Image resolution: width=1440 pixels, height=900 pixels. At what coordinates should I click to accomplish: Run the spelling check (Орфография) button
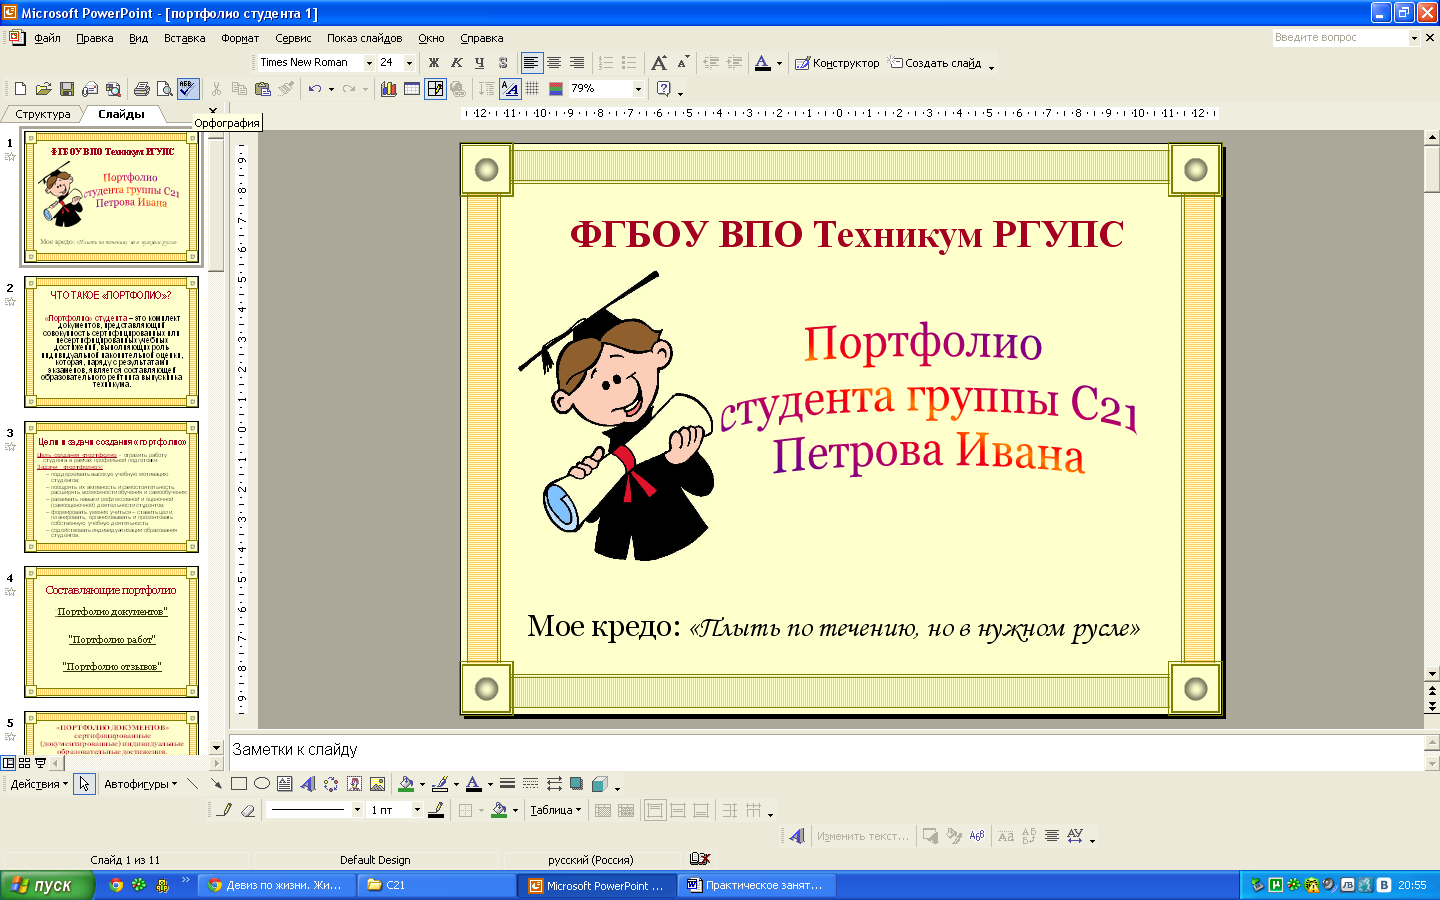pyautogui.click(x=188, y=89)
